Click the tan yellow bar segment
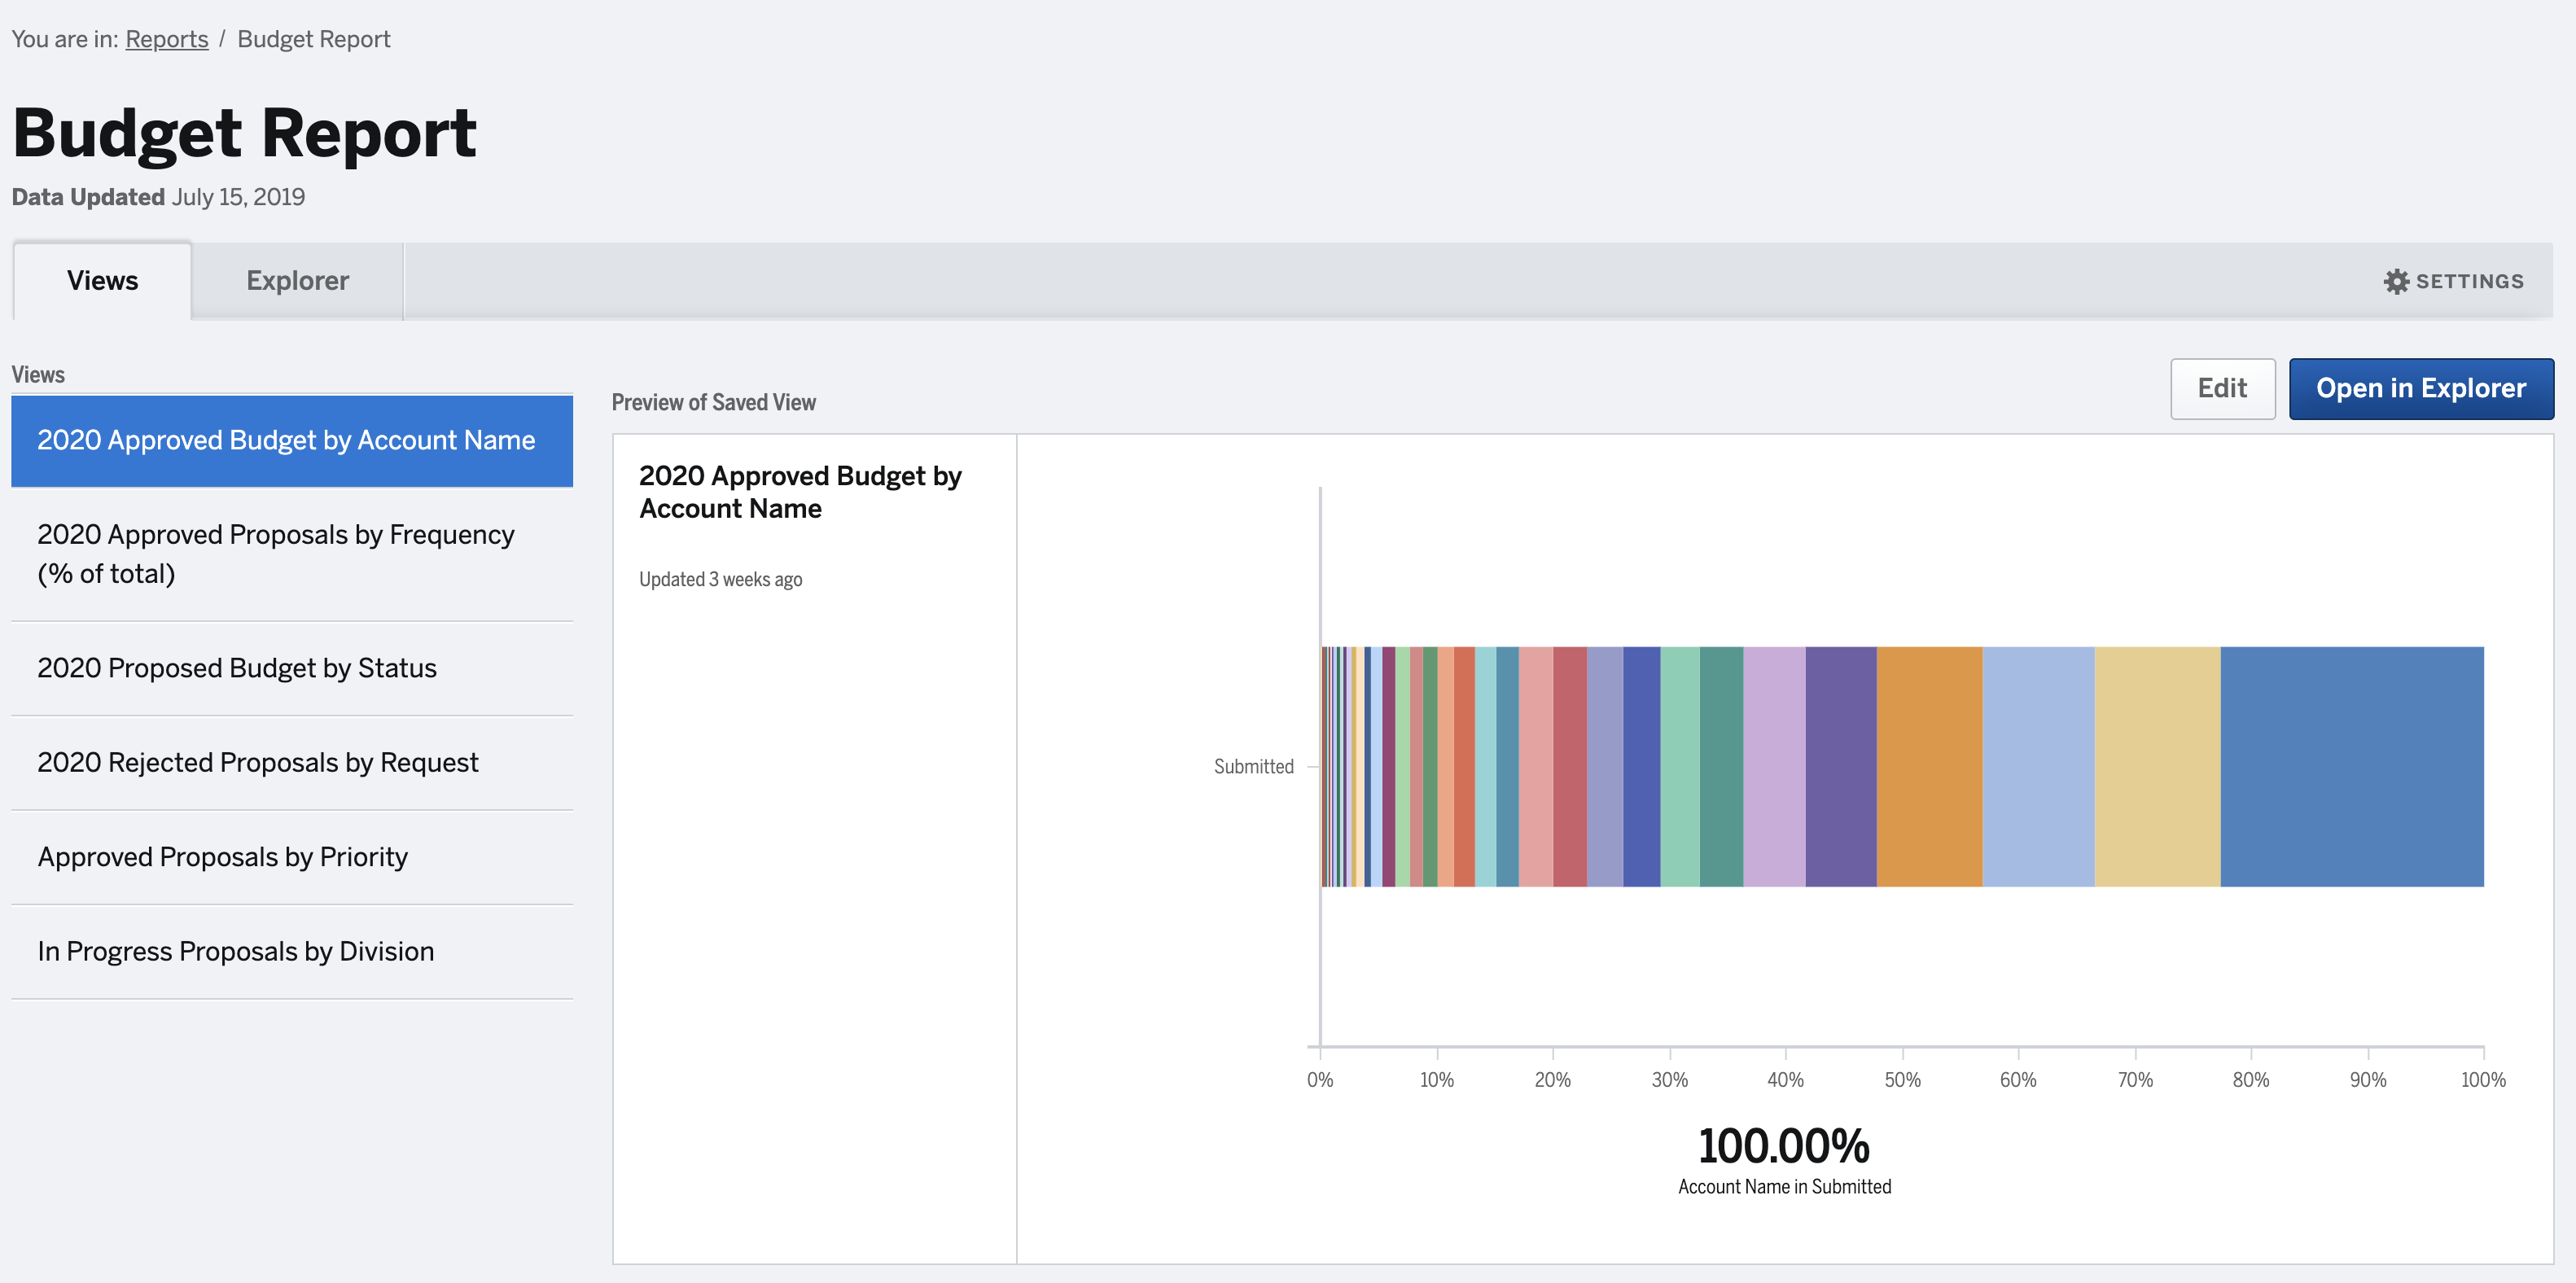The width and height of the screenshot is (2576, 1283). 2157,766
